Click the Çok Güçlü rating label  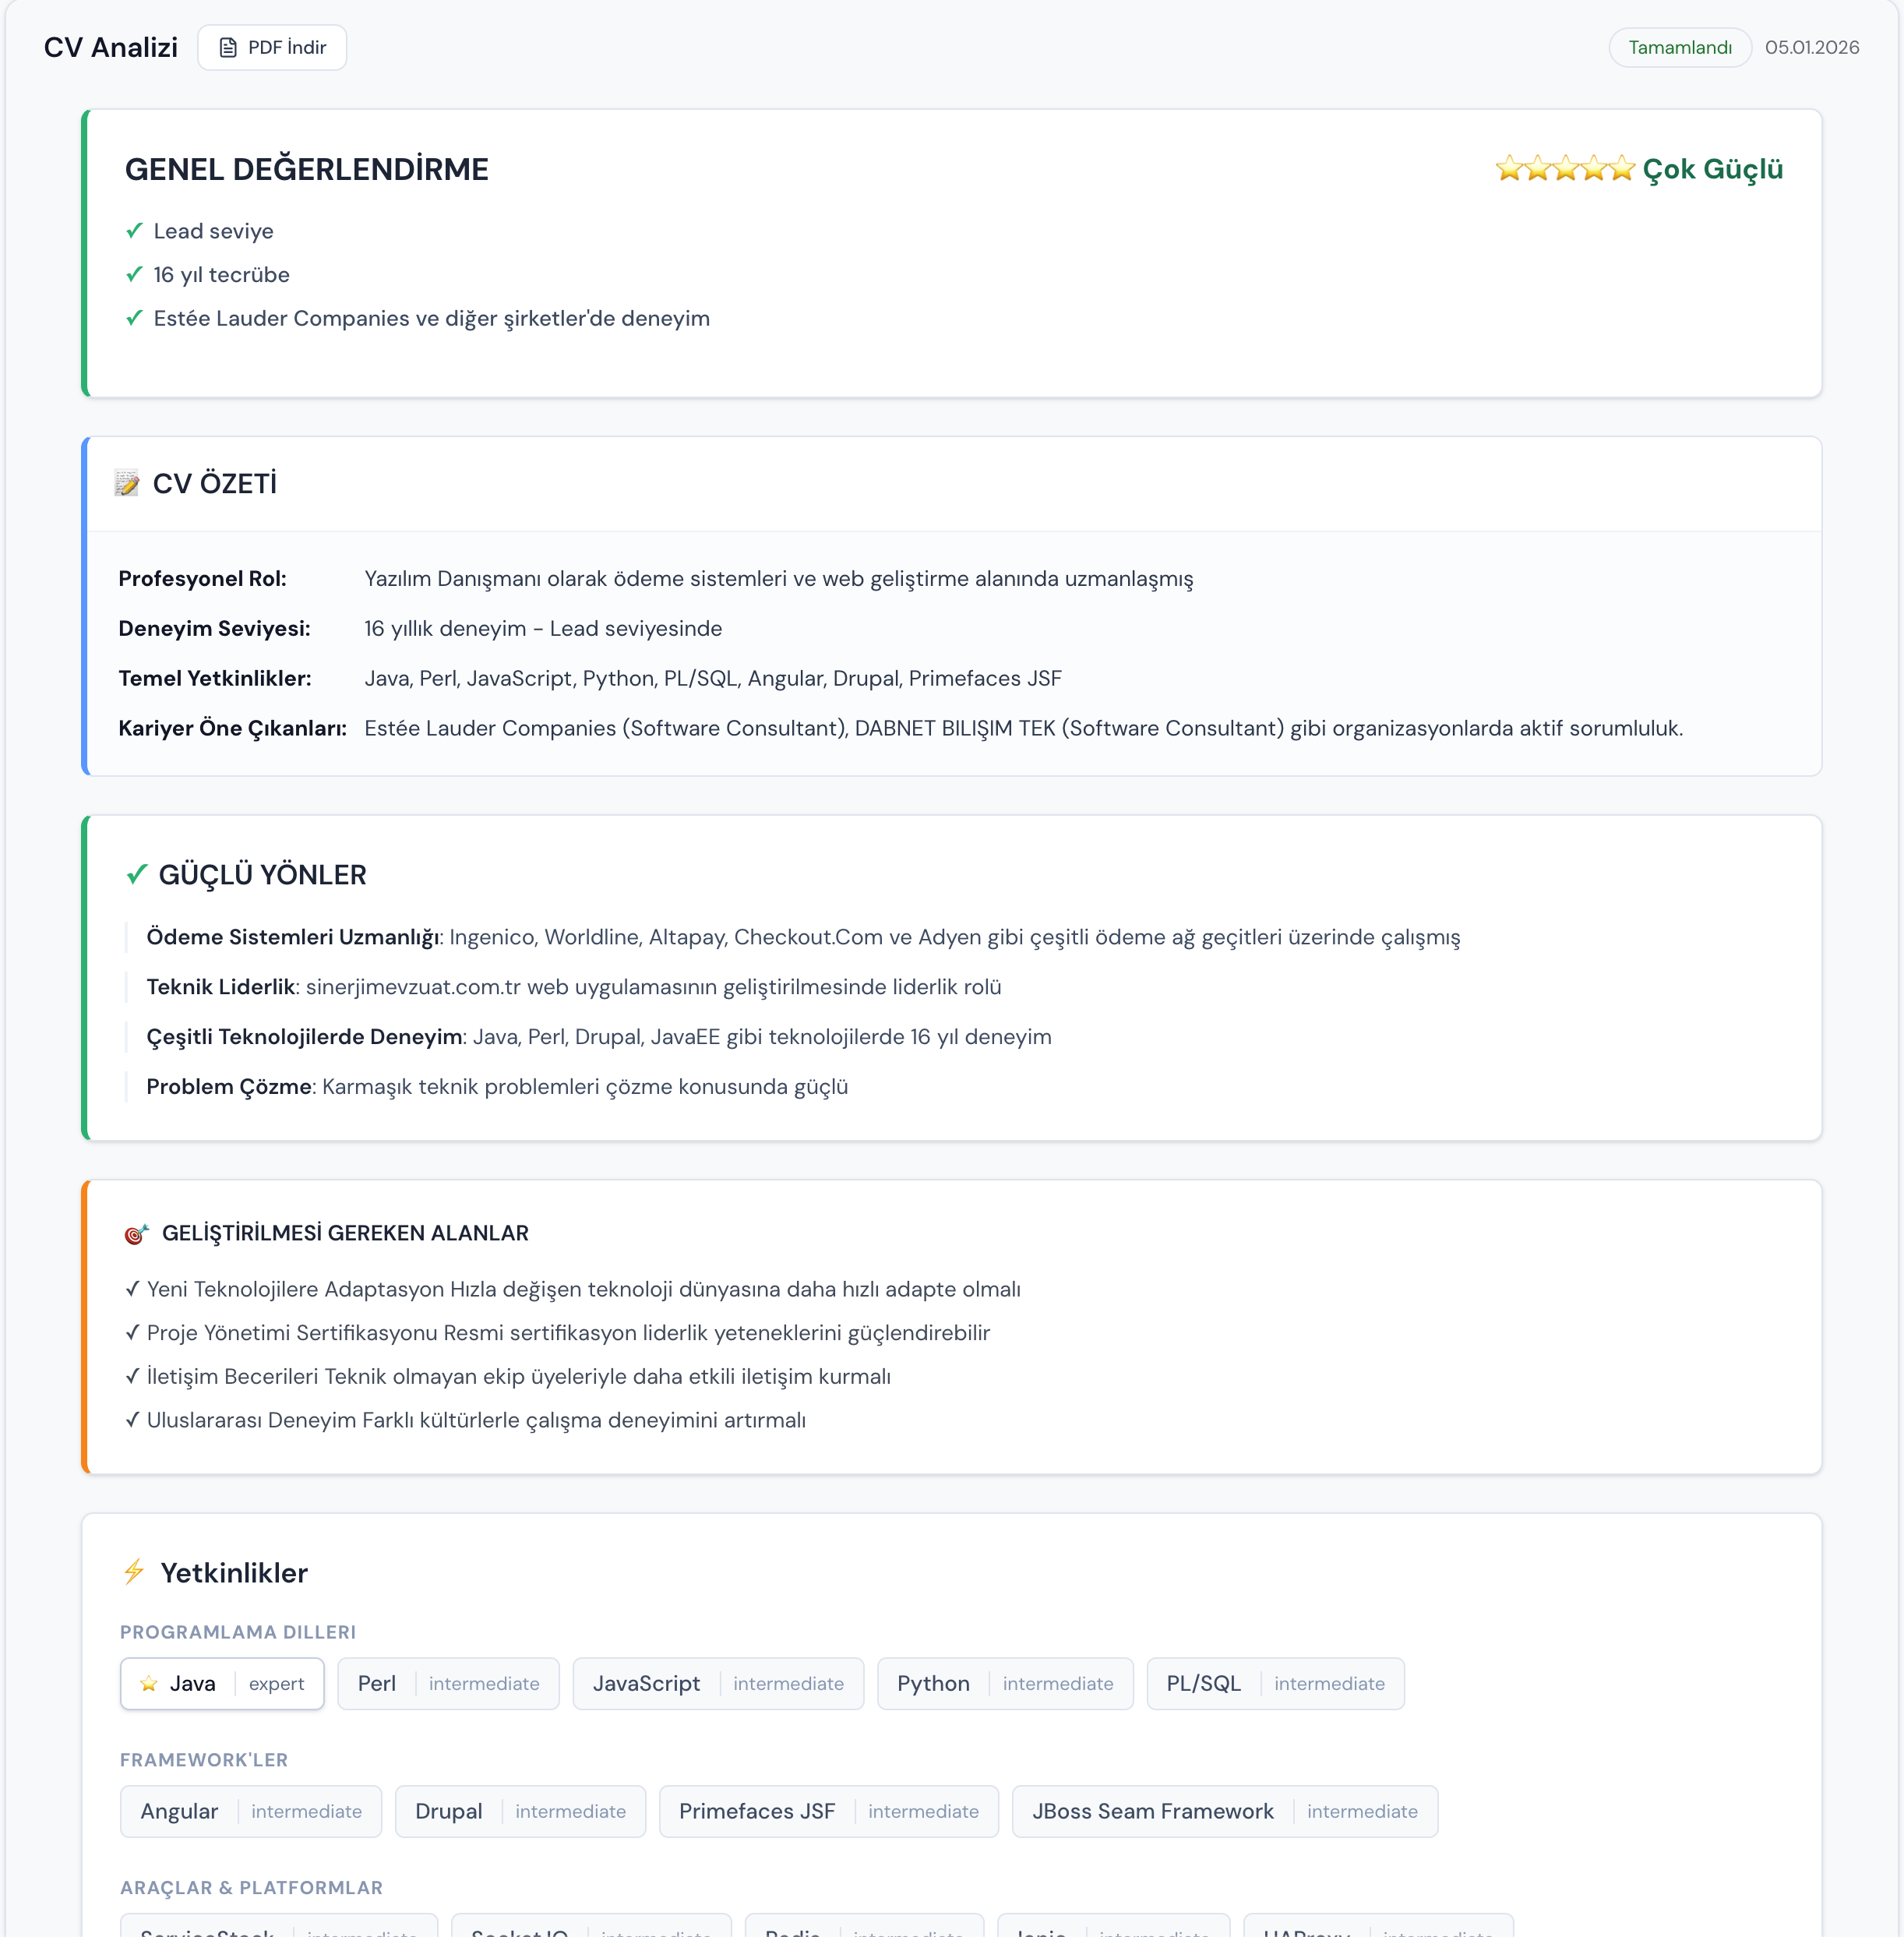click(x=1713, y=169)
